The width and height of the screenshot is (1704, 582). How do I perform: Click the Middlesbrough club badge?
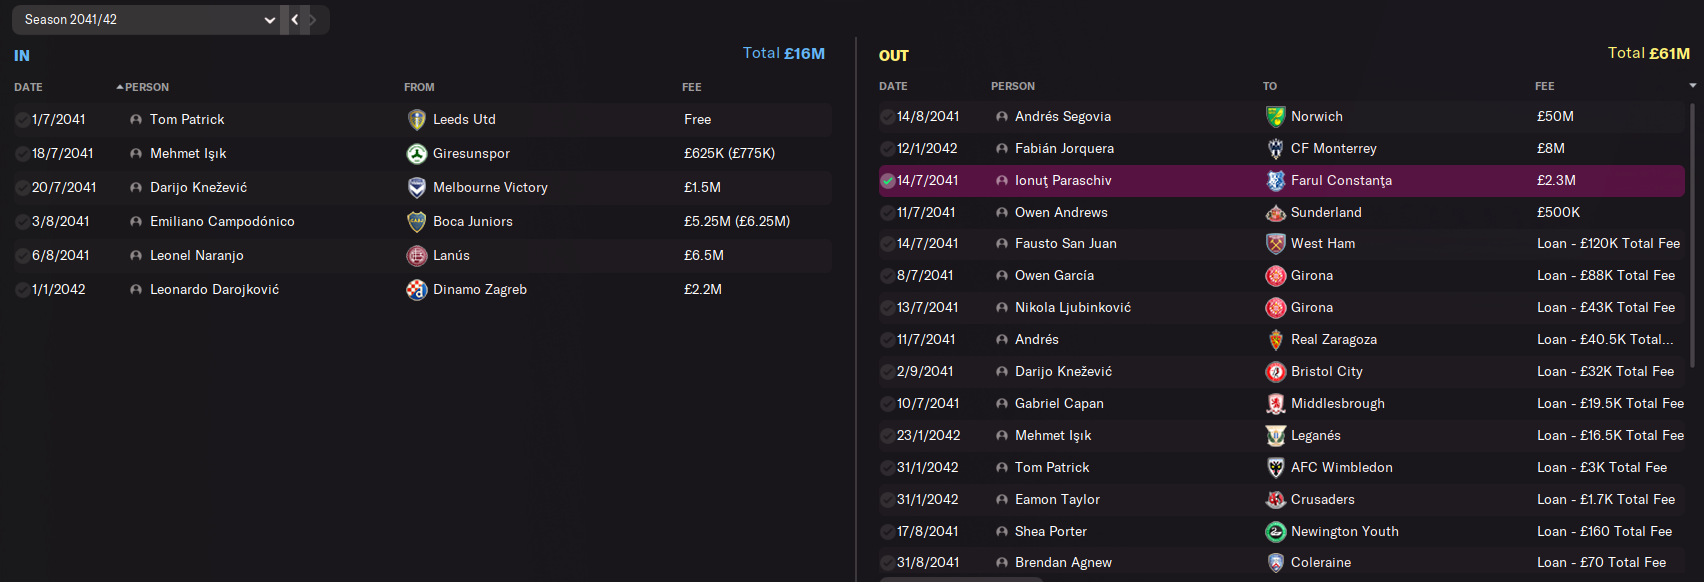tap(1275, 404)
